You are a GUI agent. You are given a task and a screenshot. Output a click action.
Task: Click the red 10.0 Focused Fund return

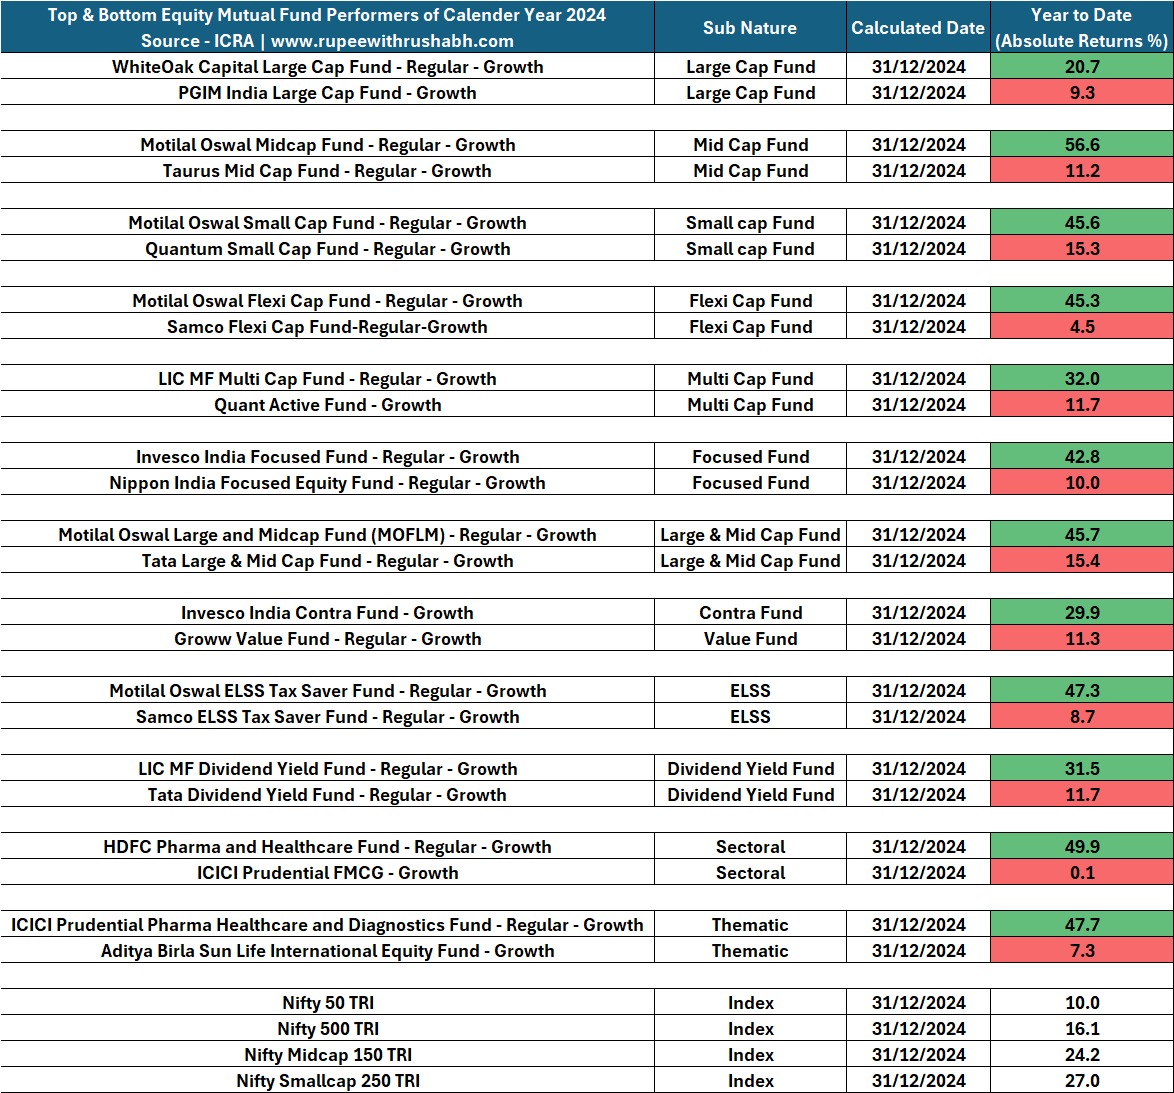(x=1082, y=483)
